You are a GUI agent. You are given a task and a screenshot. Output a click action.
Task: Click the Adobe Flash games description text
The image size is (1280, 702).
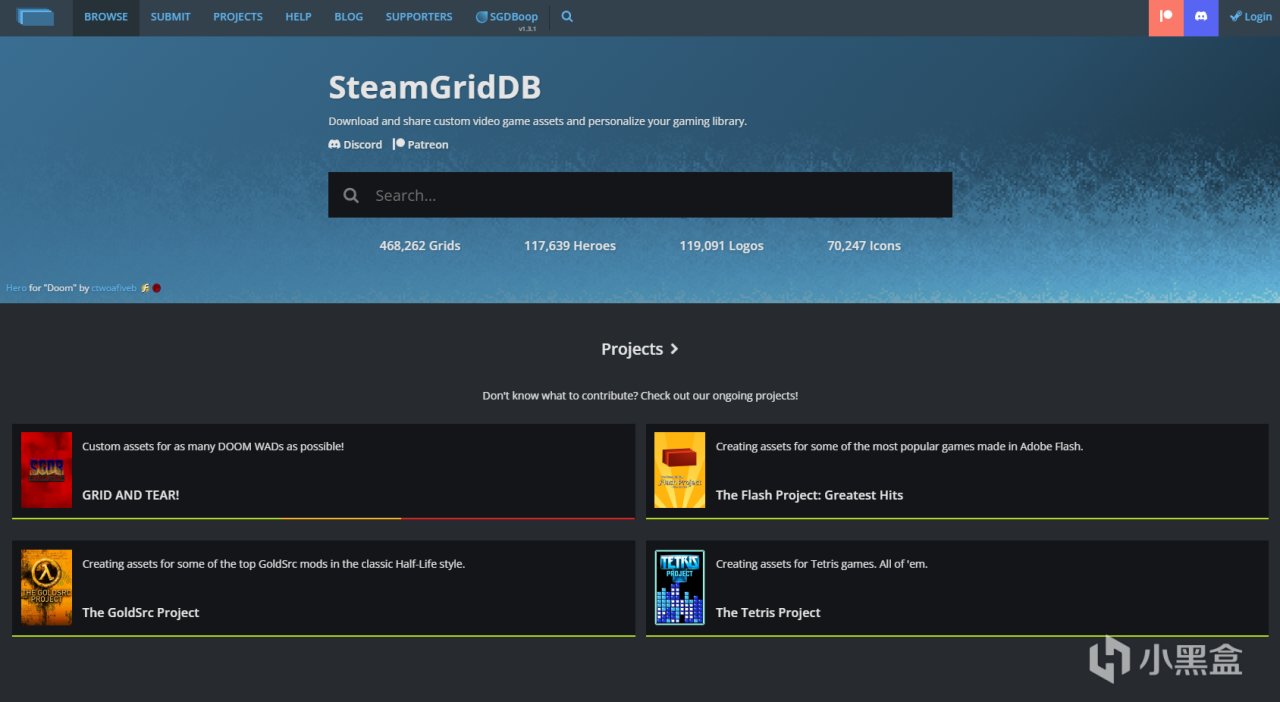point(899,447)
